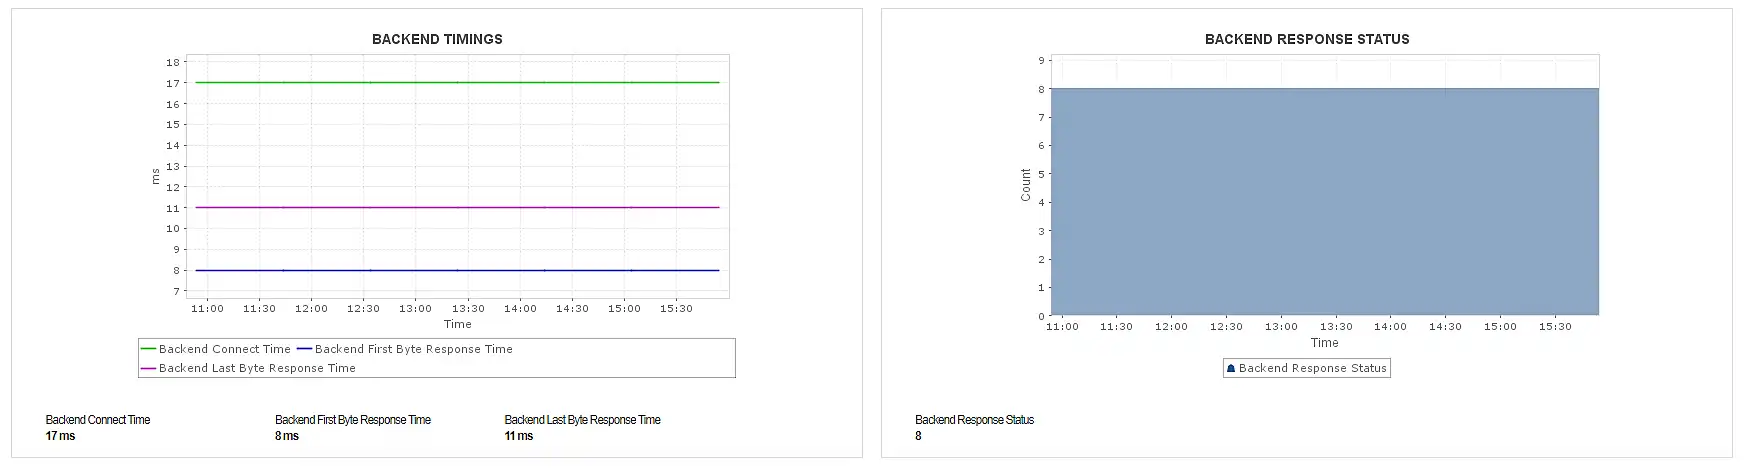Click the Backend Response Status legend label
This screenshot has height=469, width=1748.
pos(1312,368)
